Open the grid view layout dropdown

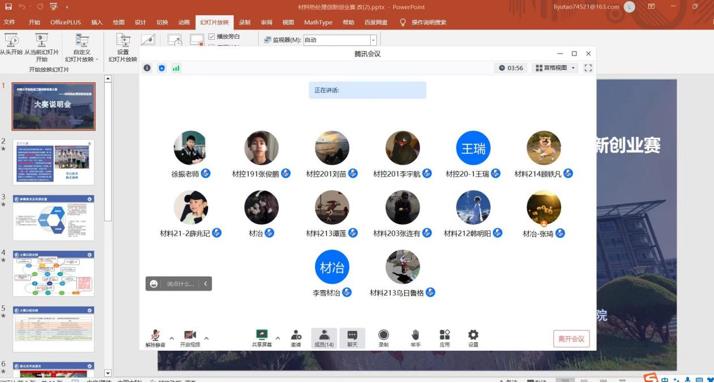(x=555, y=68)
